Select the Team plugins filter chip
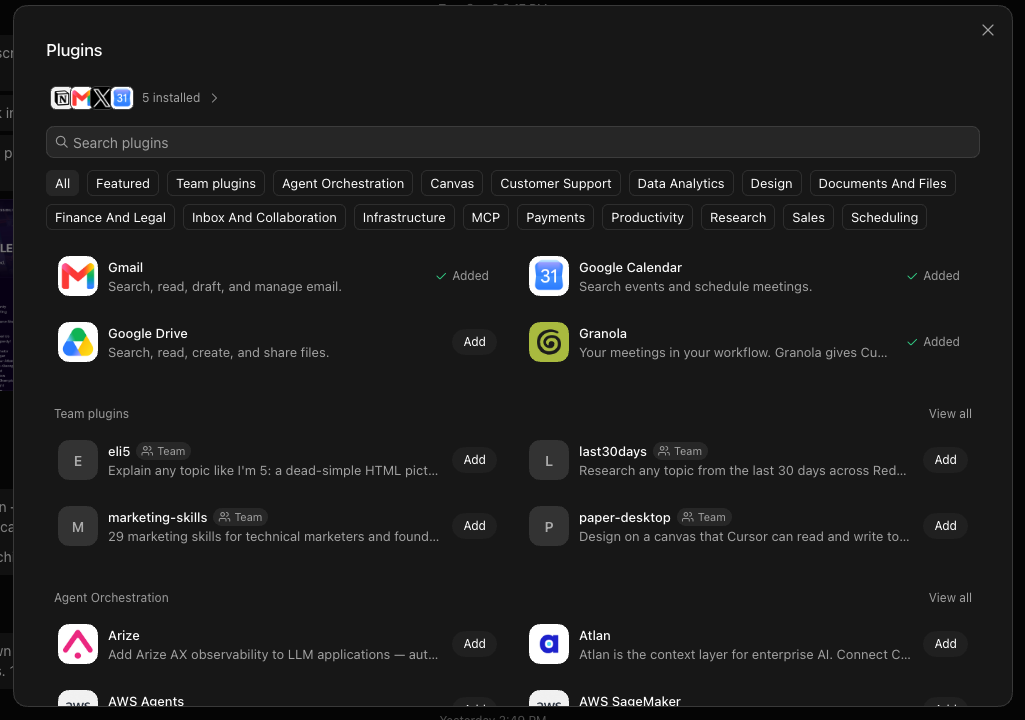The width and height of the screenshot is (1025, 720). 216,184
